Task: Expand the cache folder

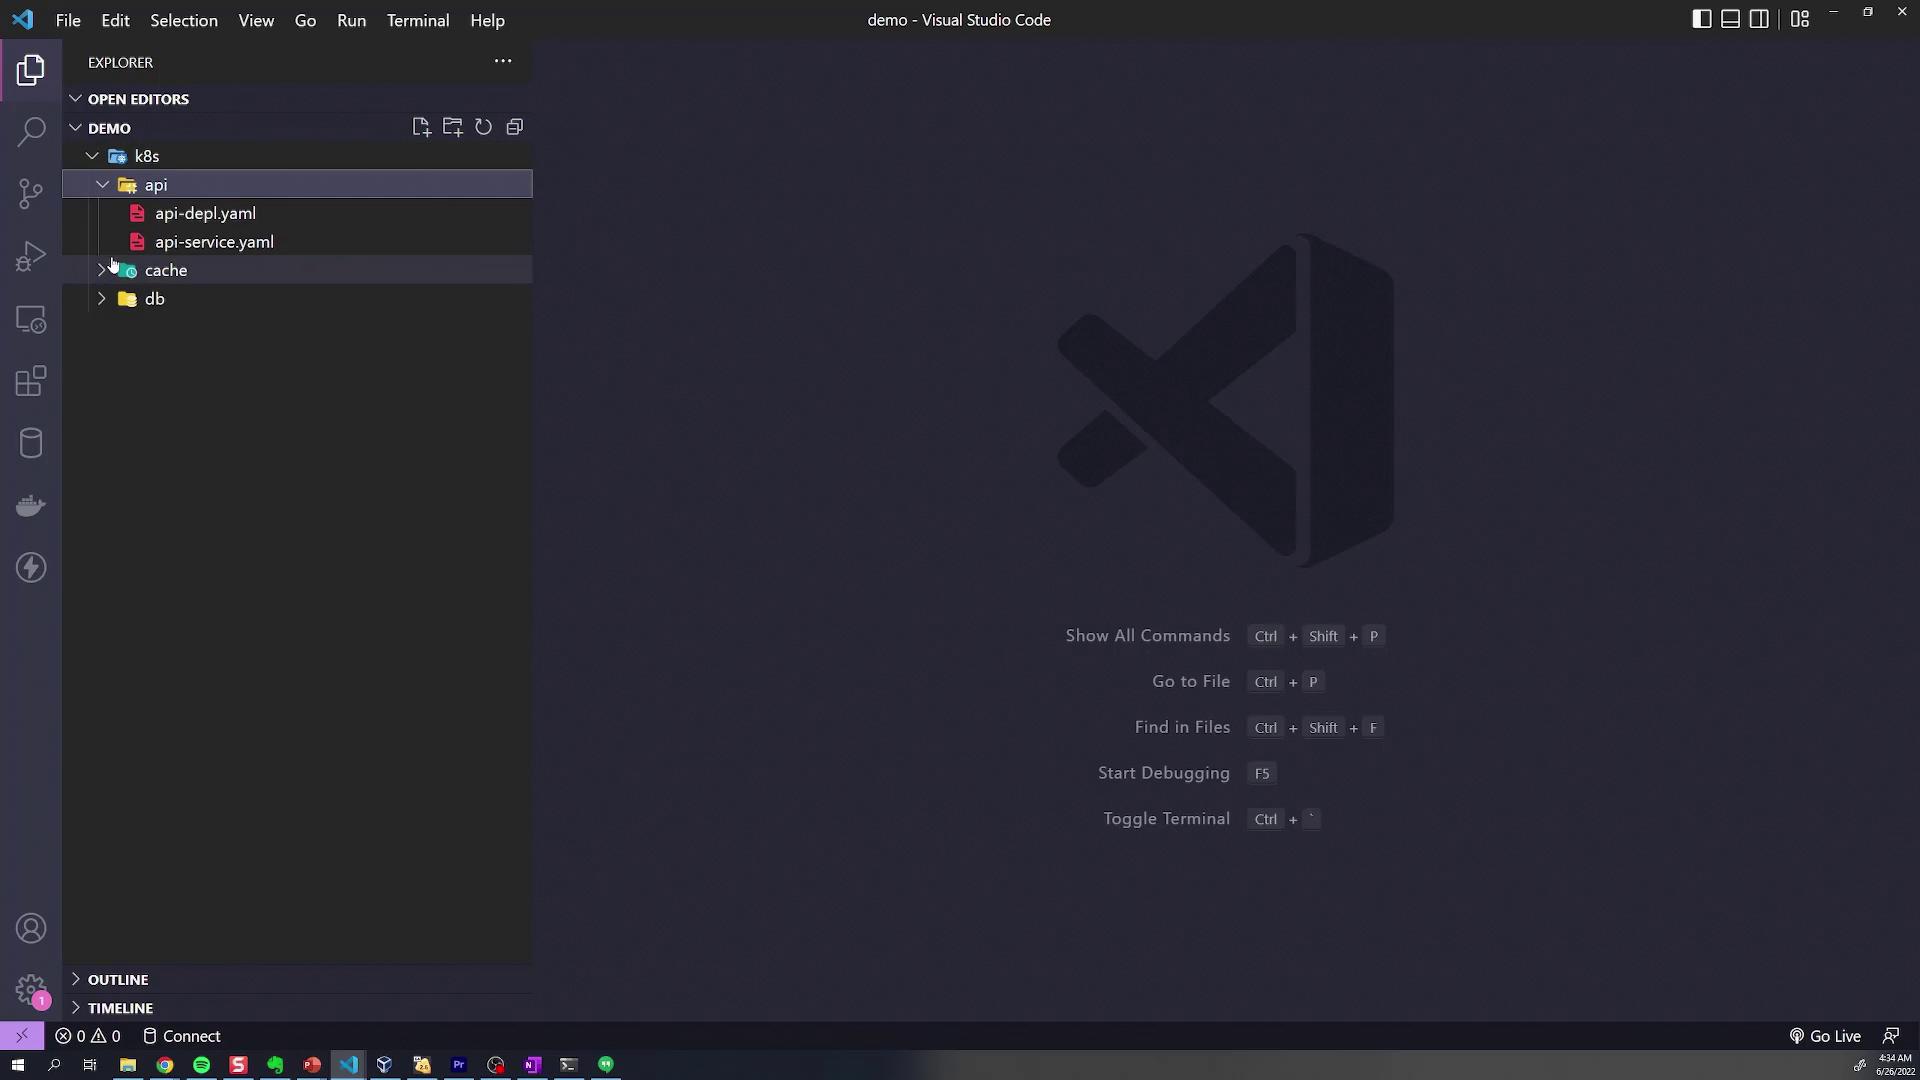Action: 165,270
